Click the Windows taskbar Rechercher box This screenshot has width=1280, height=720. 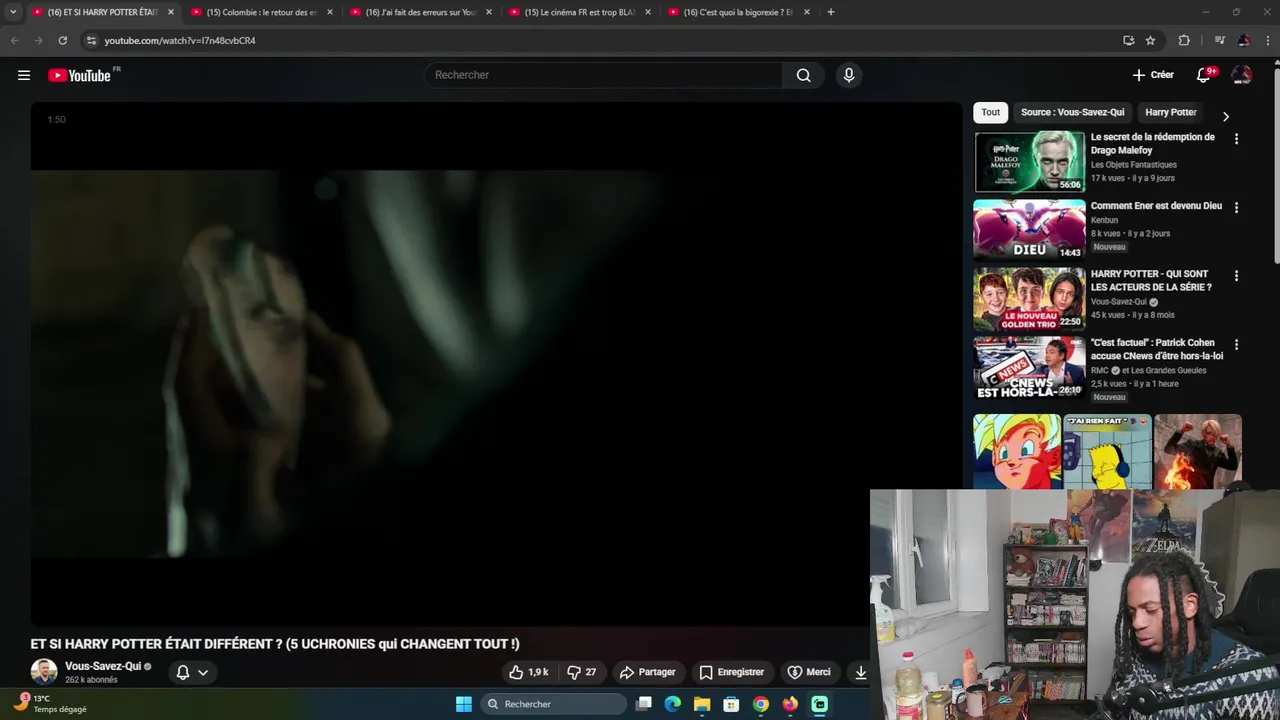click(555, 704)
